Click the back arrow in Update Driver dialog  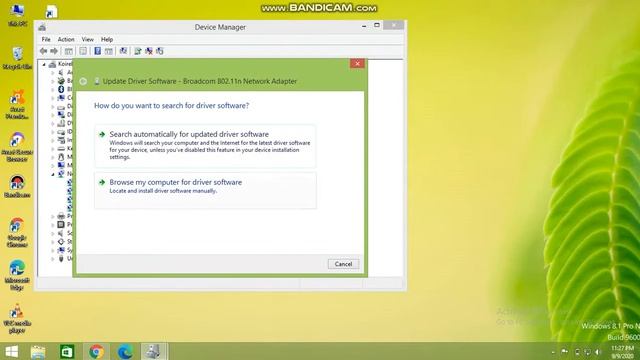[83, 81]
